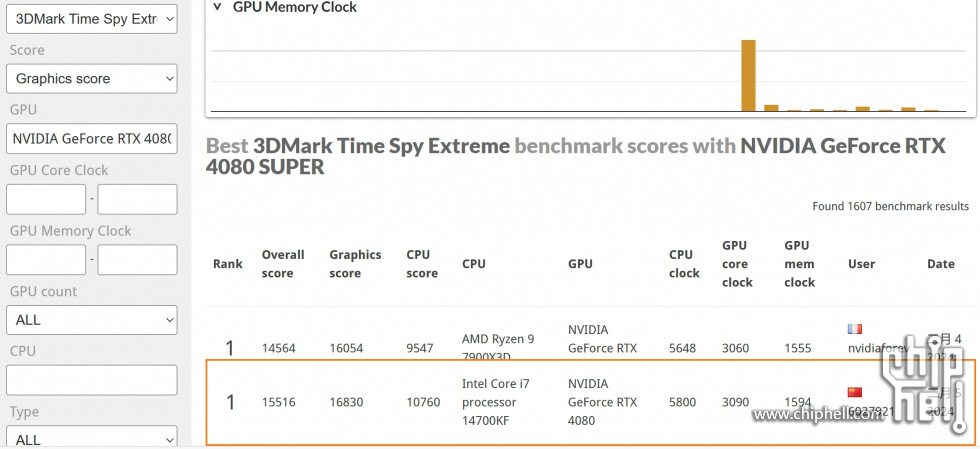
Task: Click the AMD Ryzen 9 7900X3D cell
Action: [x=498, y=346]
